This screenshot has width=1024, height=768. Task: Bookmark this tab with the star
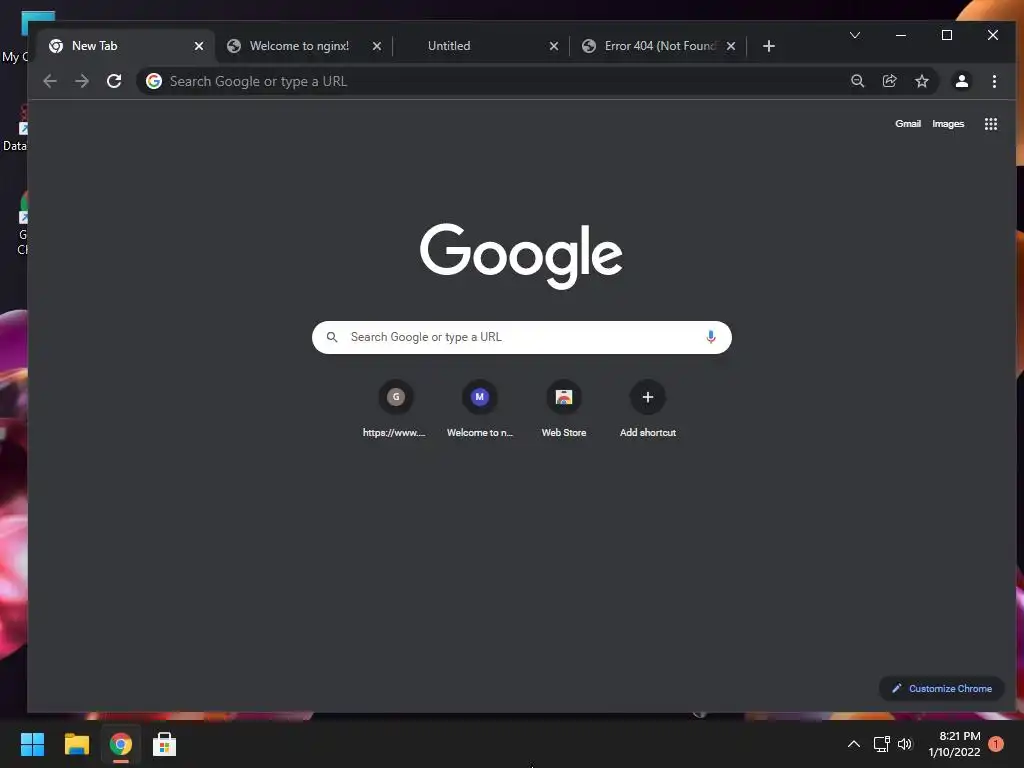(x=921, y=81)
